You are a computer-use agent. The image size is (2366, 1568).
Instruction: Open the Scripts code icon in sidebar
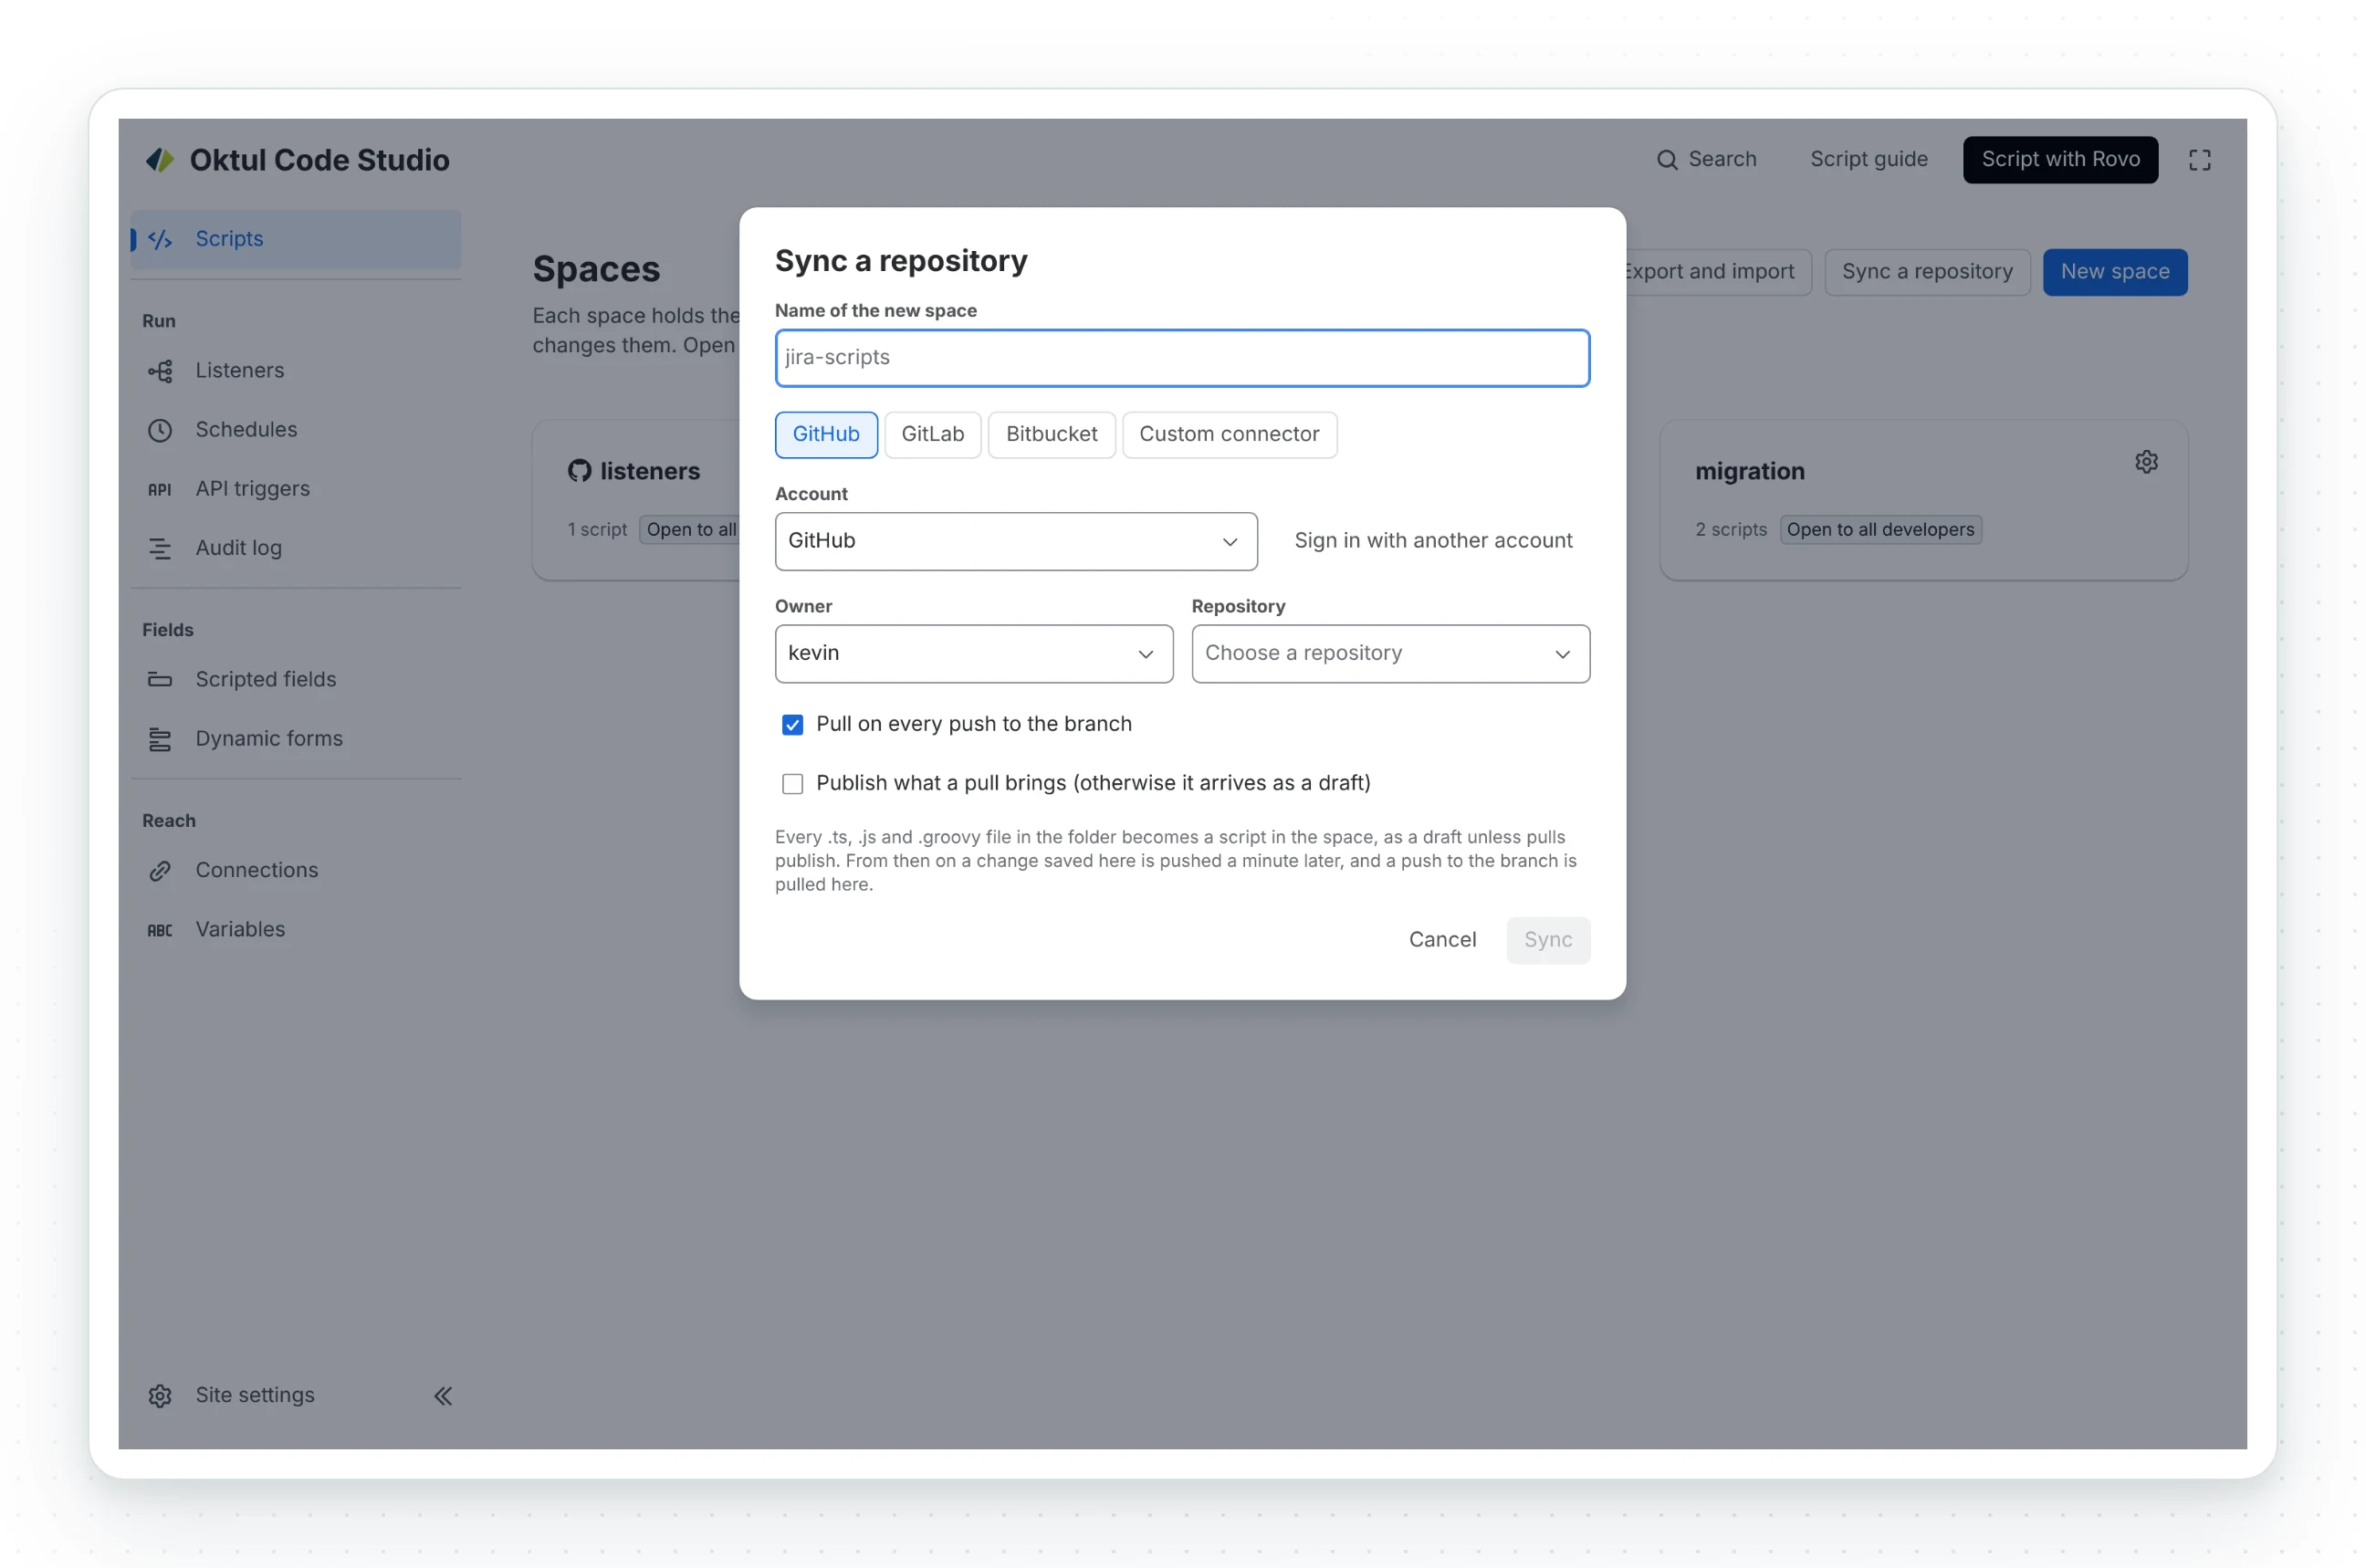pyautogui.click(x=160, y=239)
